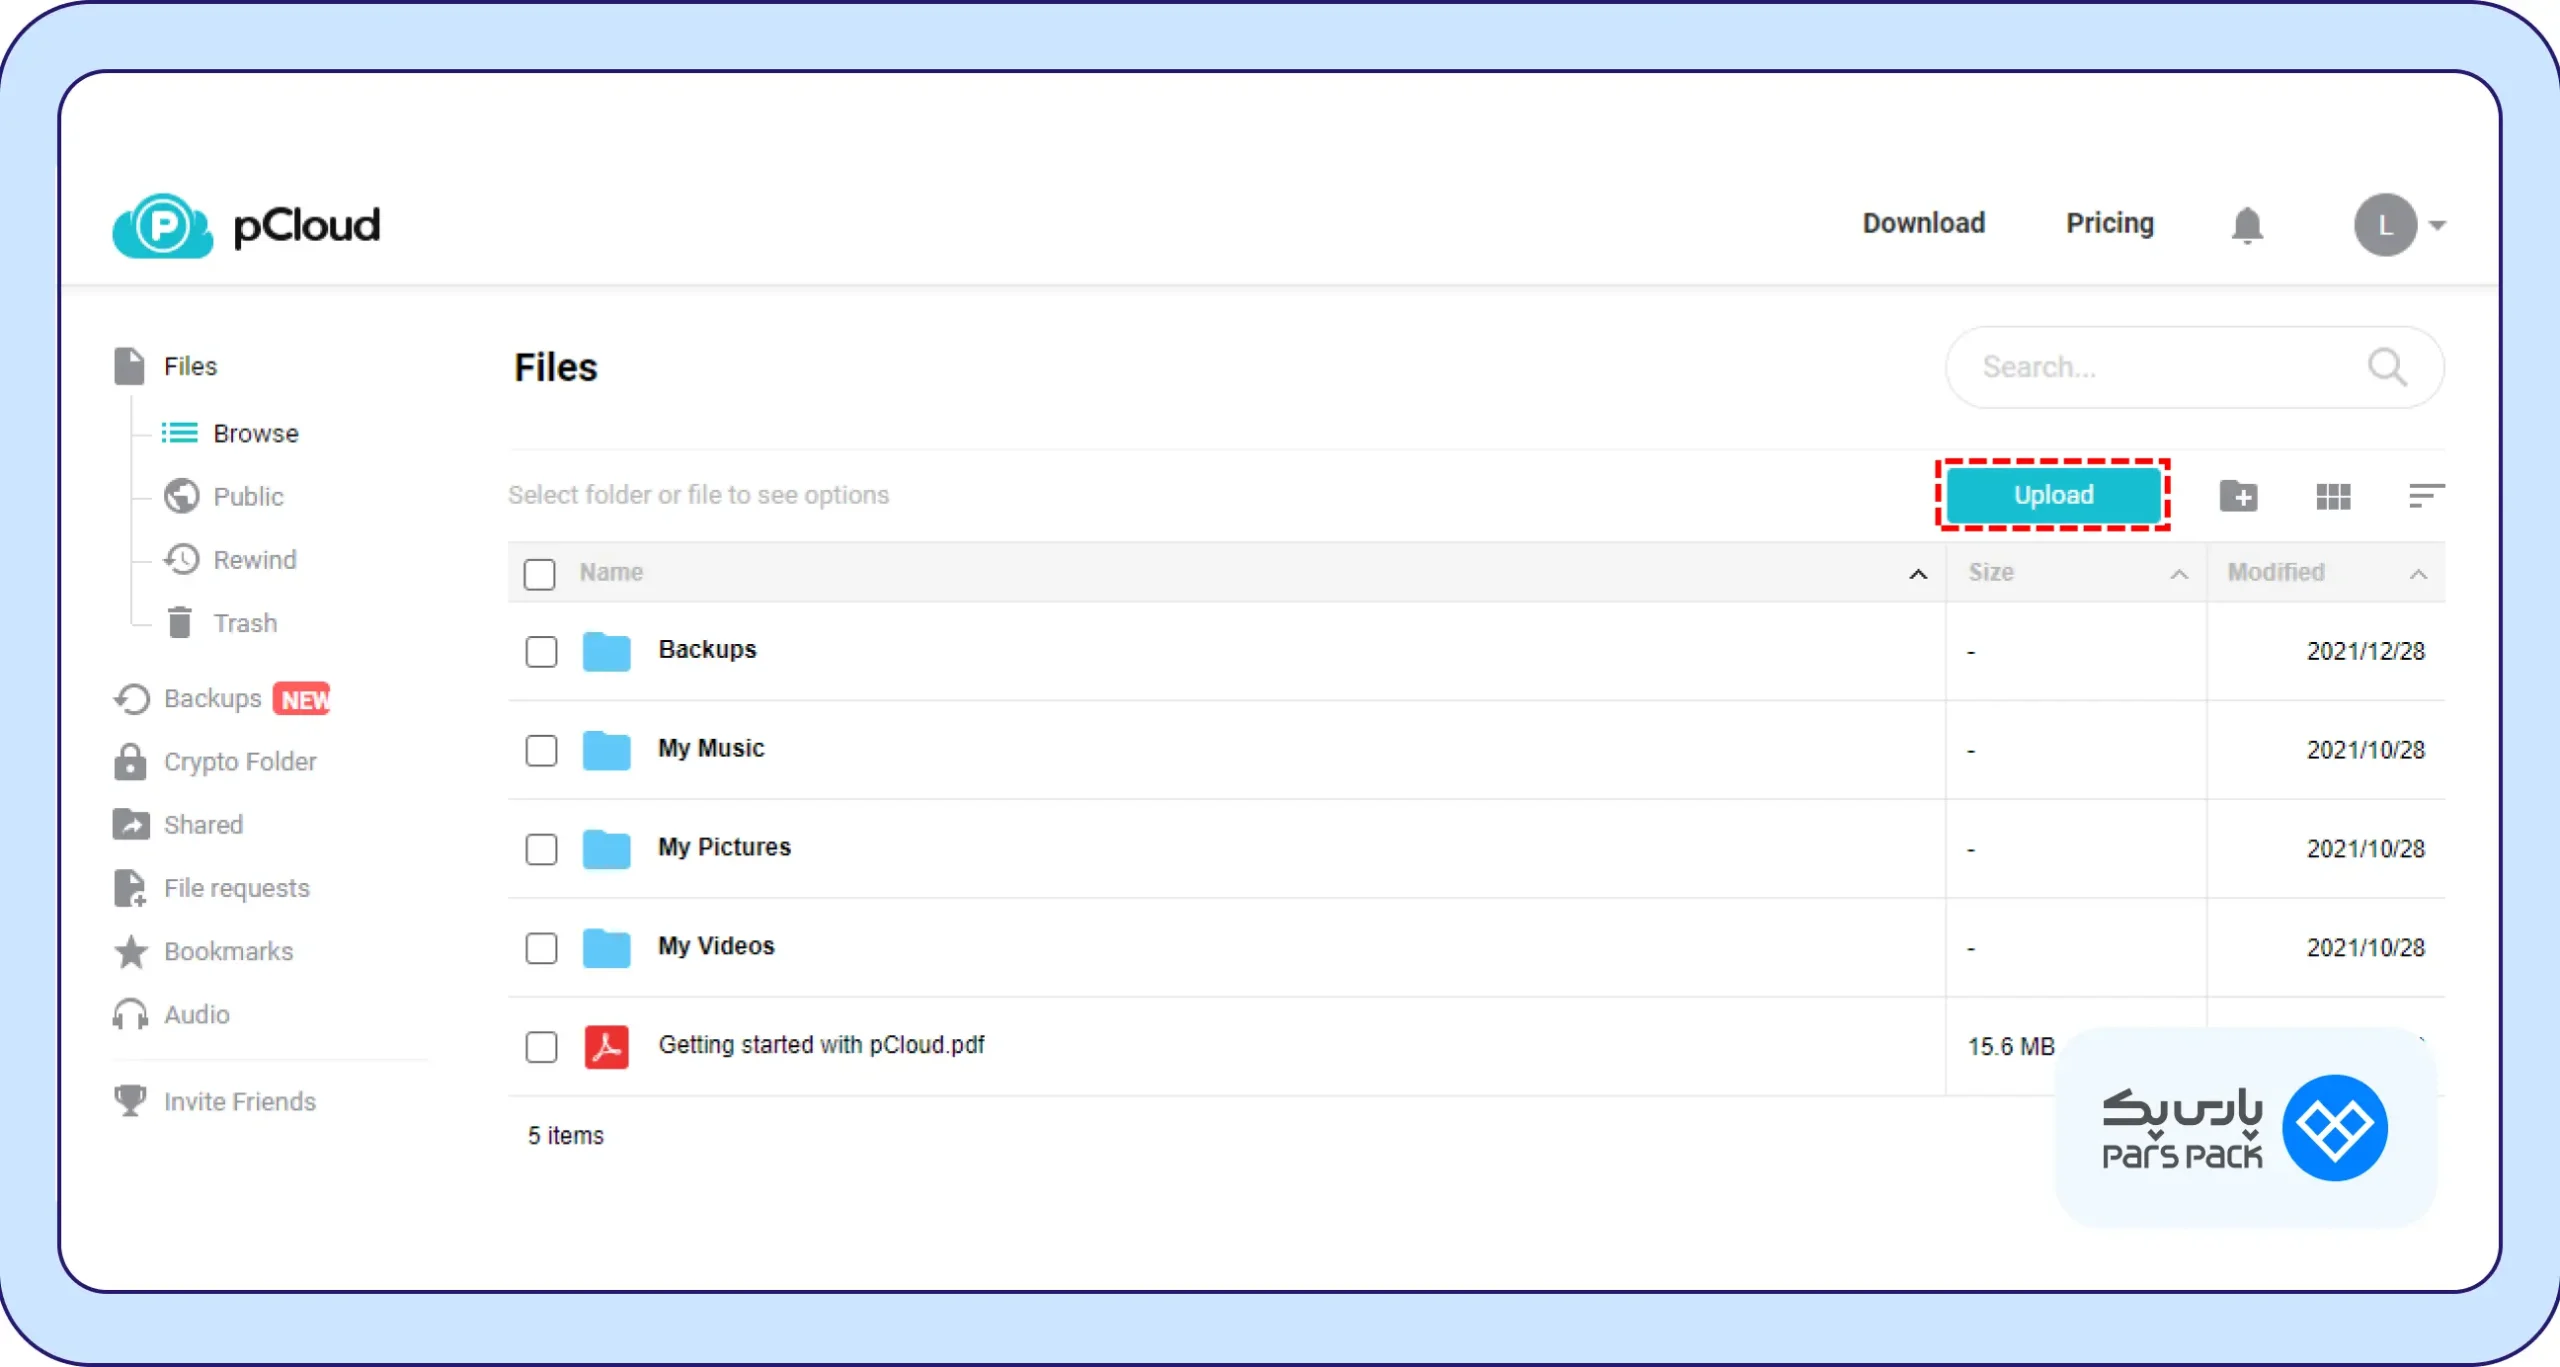Sort by Size using its arrow

click(x=2178, y=574)
